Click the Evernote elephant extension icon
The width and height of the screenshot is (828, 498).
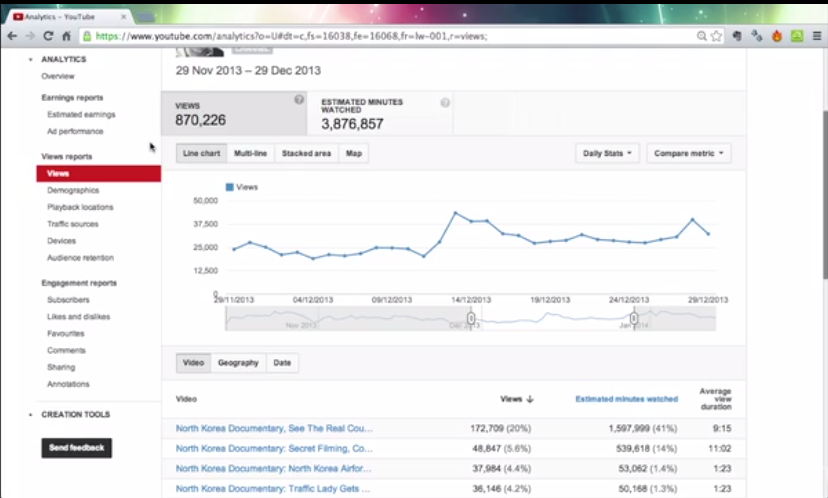(x=737, y=36)
